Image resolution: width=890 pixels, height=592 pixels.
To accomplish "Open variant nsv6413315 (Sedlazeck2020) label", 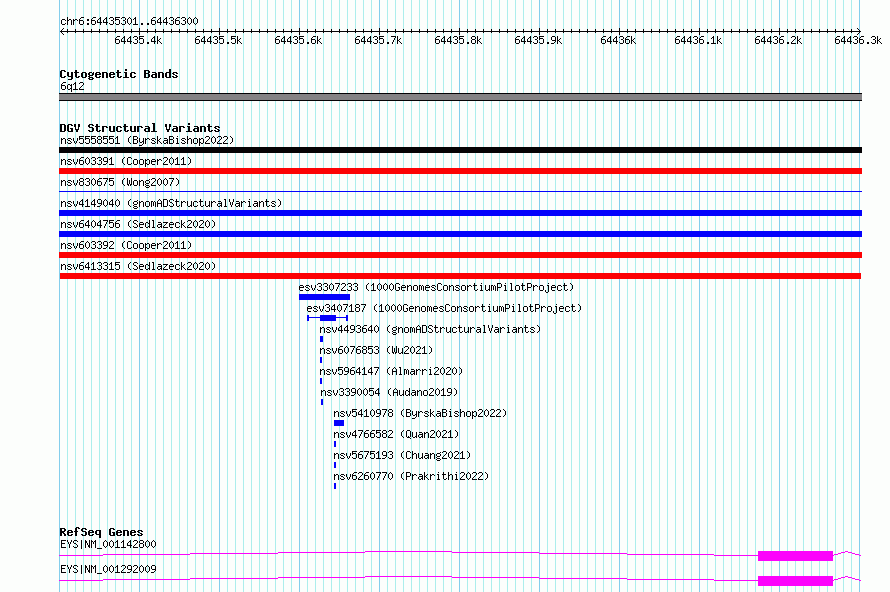I will (x=138, y=266).
